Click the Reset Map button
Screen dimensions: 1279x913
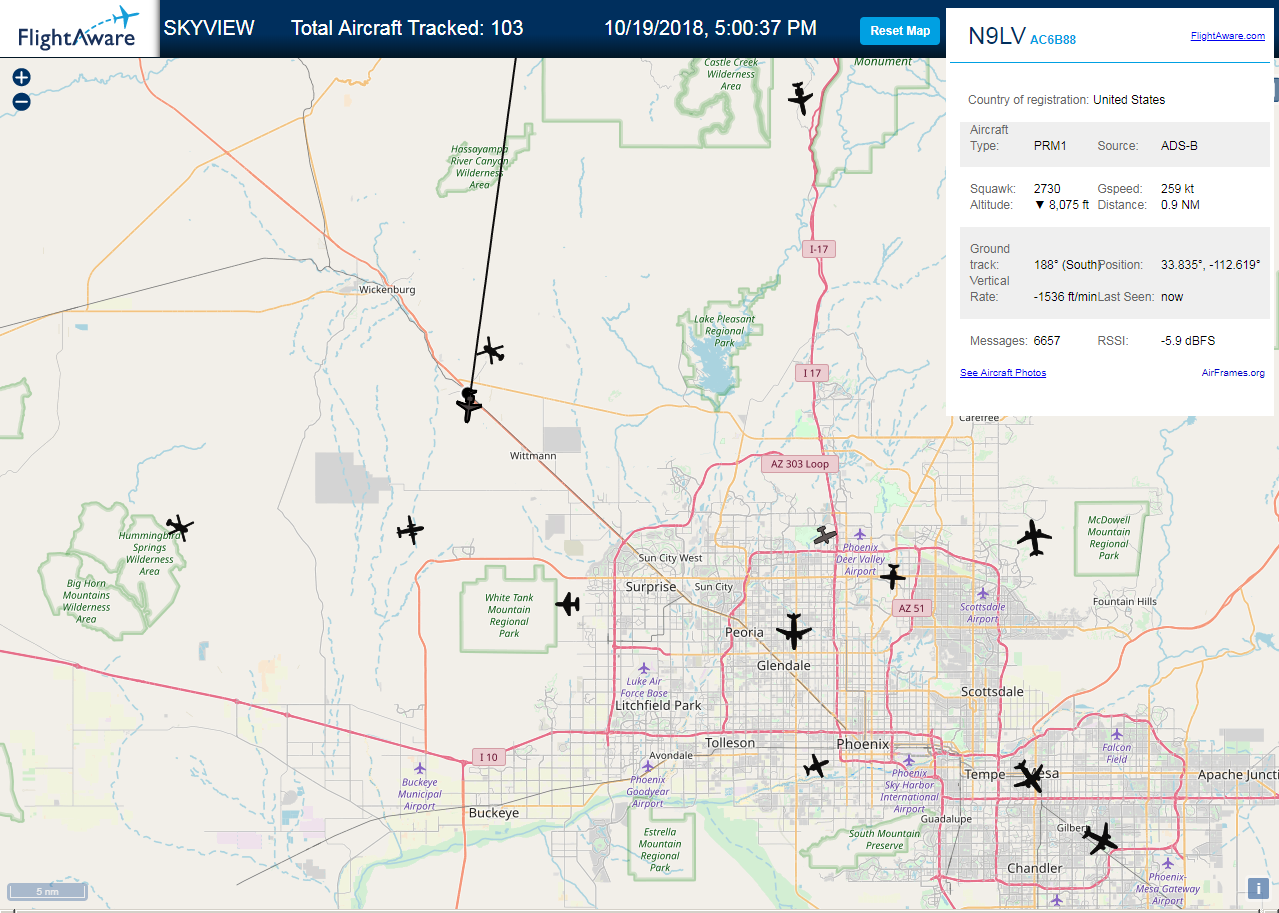pos(900,31)
